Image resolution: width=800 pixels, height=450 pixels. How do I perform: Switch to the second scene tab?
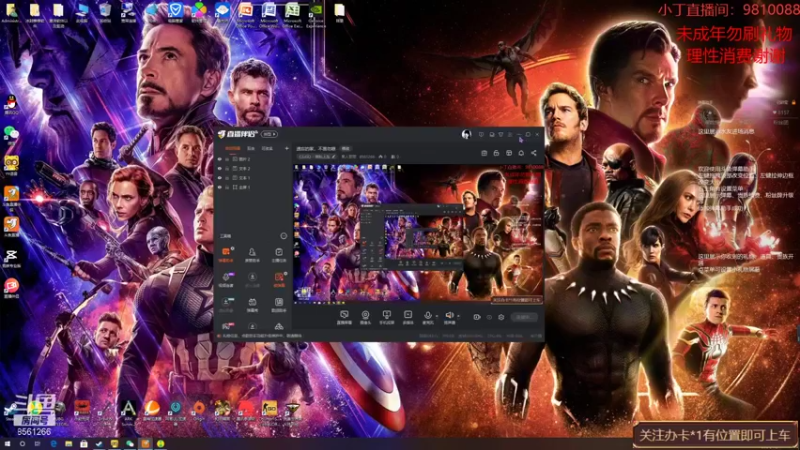click(x=251, y=148)
